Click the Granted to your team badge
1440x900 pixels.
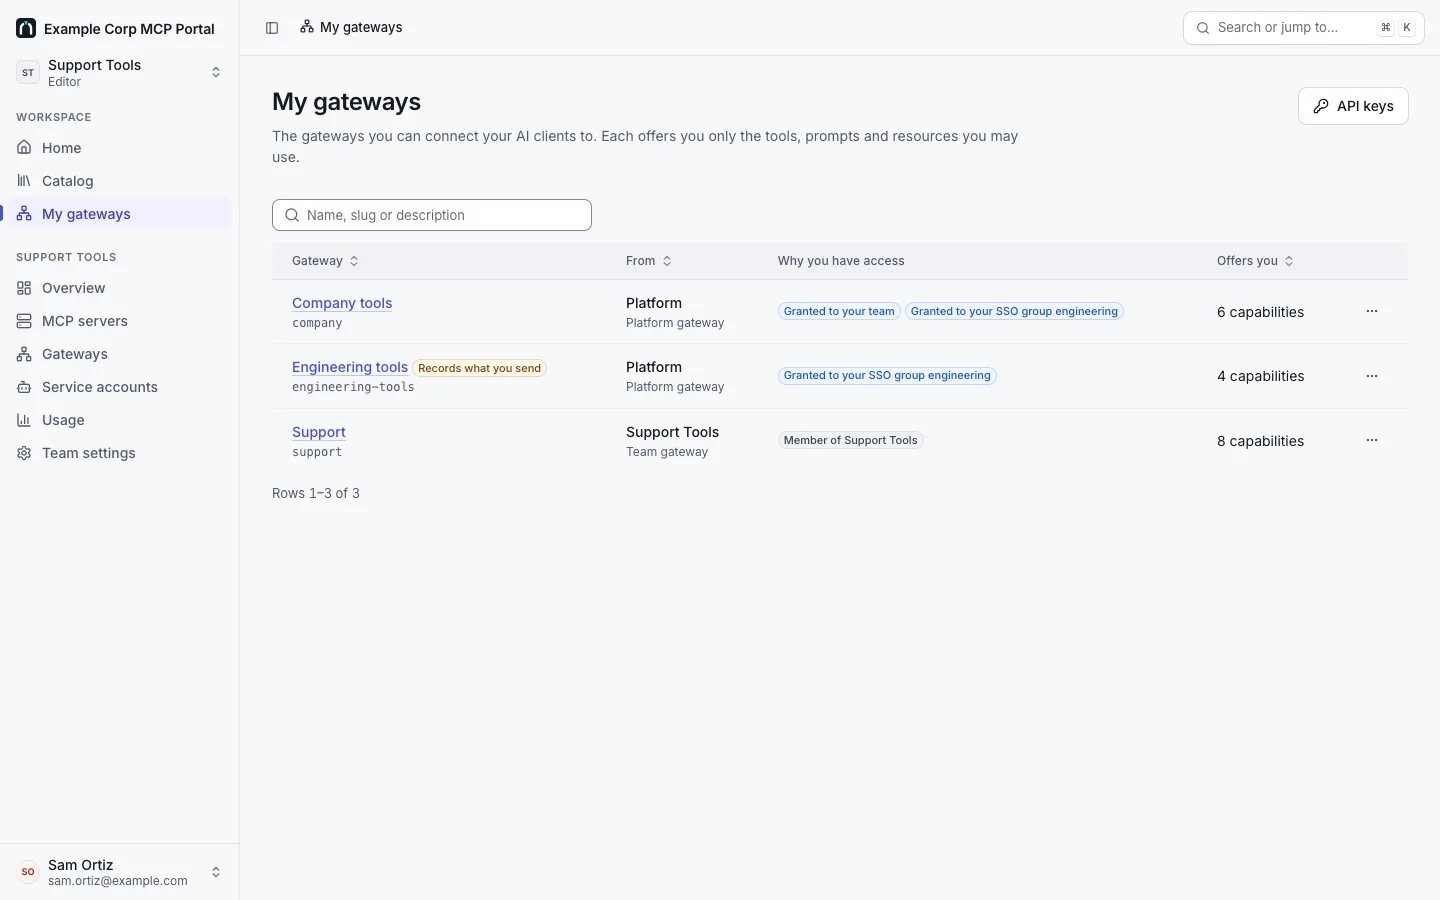pyautogui.click(x=839, y=311)
